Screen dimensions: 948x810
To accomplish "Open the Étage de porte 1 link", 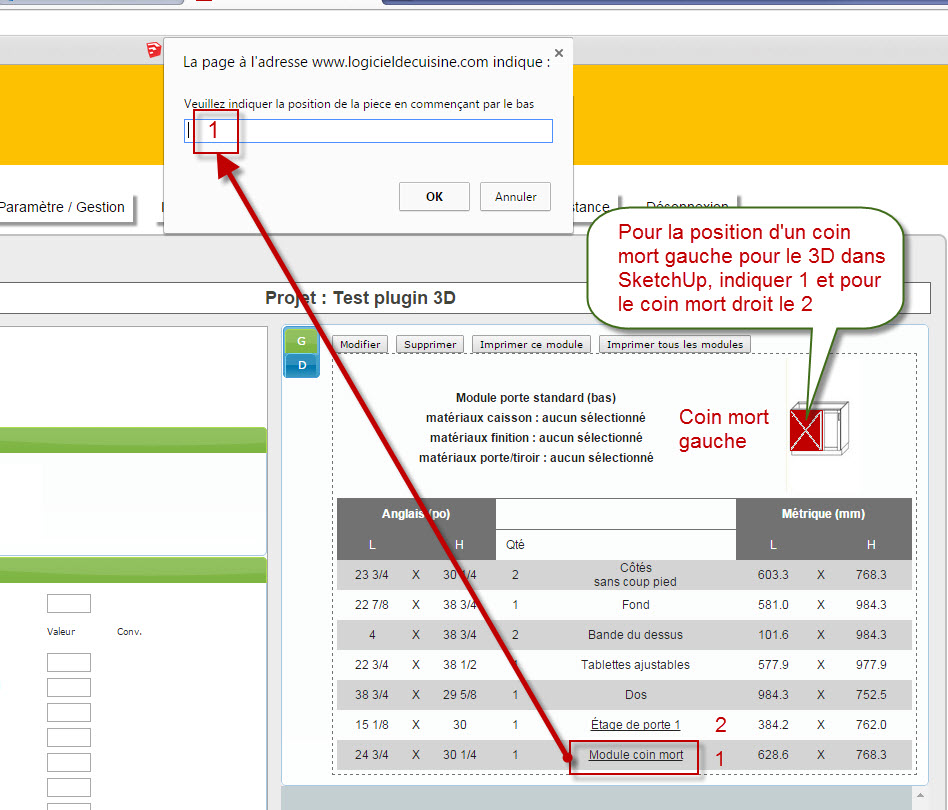I will [635, 725].
